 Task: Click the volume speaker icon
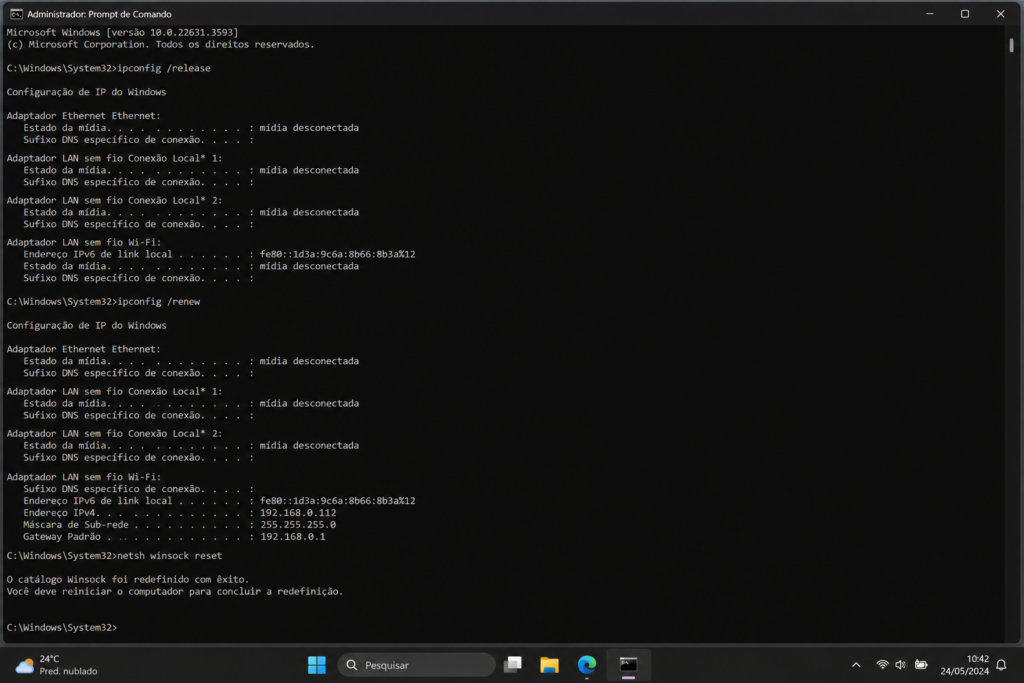(901, 665)
